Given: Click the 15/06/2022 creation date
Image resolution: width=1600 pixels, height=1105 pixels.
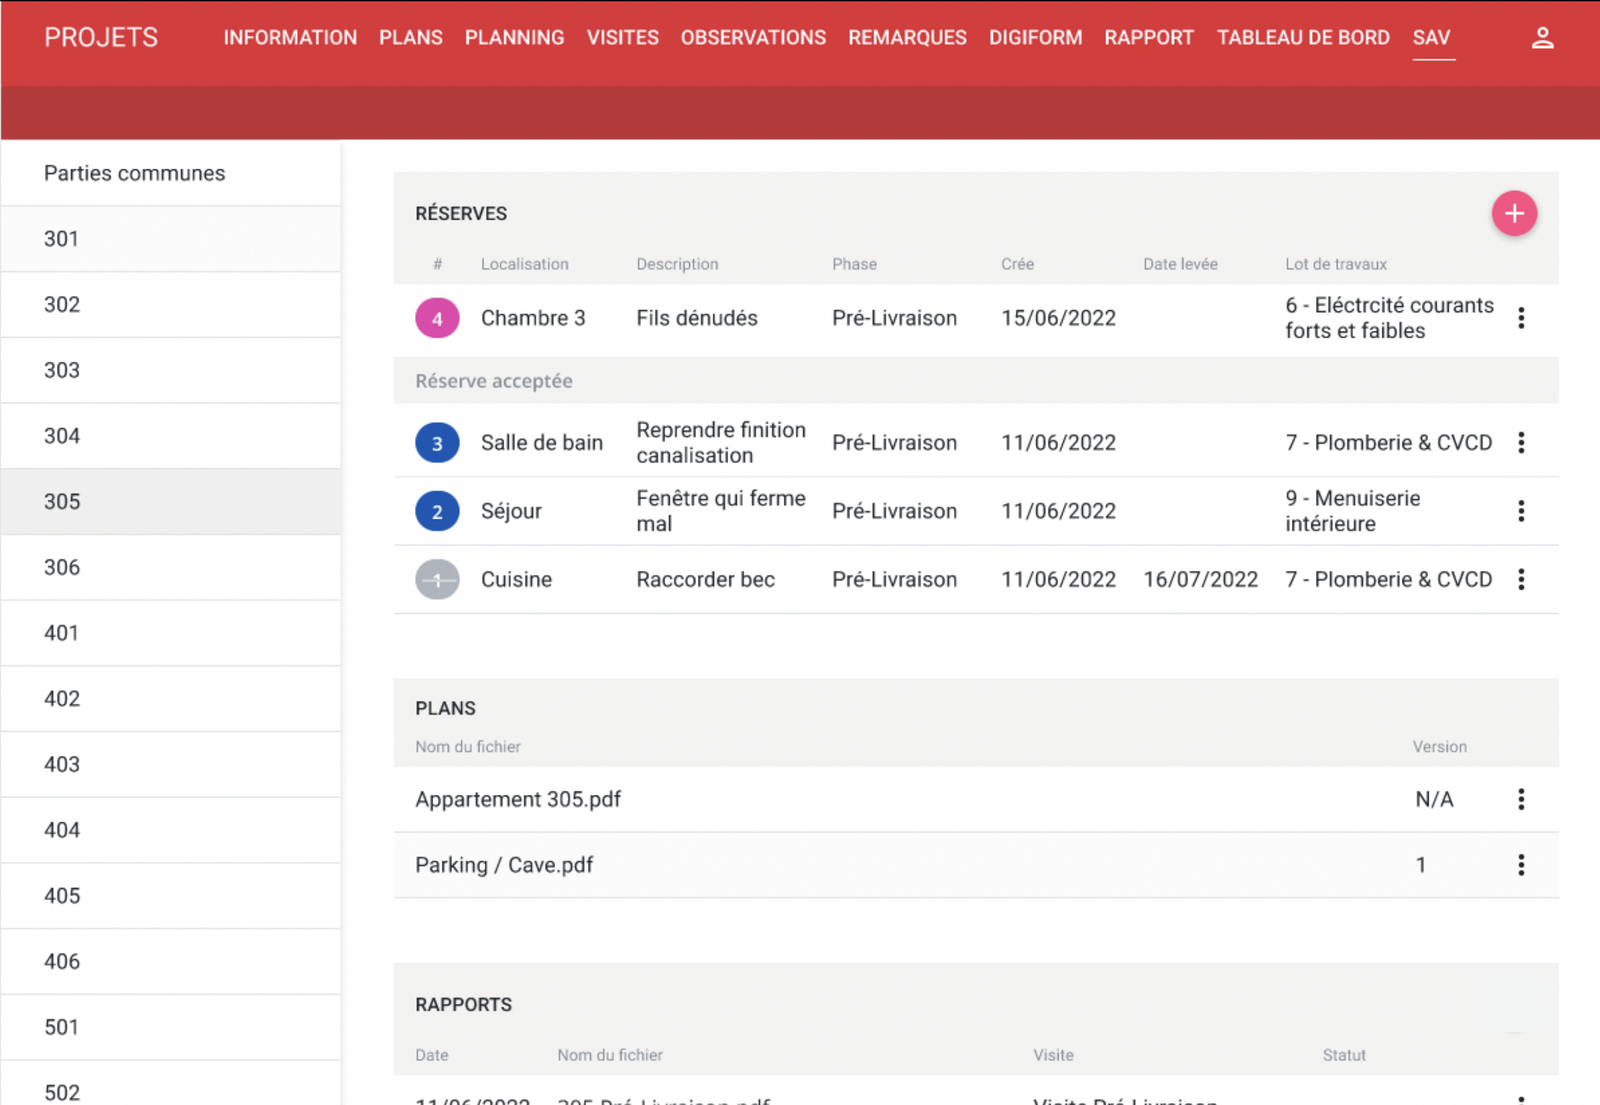Looking at the screenshot, I should tap(1058, 318).
